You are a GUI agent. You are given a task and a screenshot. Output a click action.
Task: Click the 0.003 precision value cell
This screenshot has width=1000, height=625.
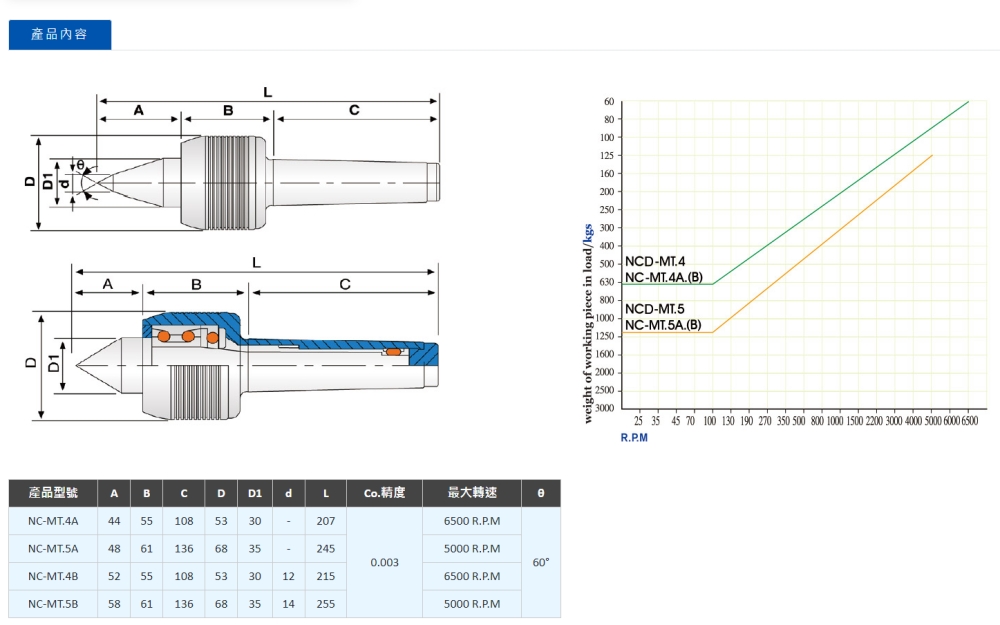(x=384, y=562)
